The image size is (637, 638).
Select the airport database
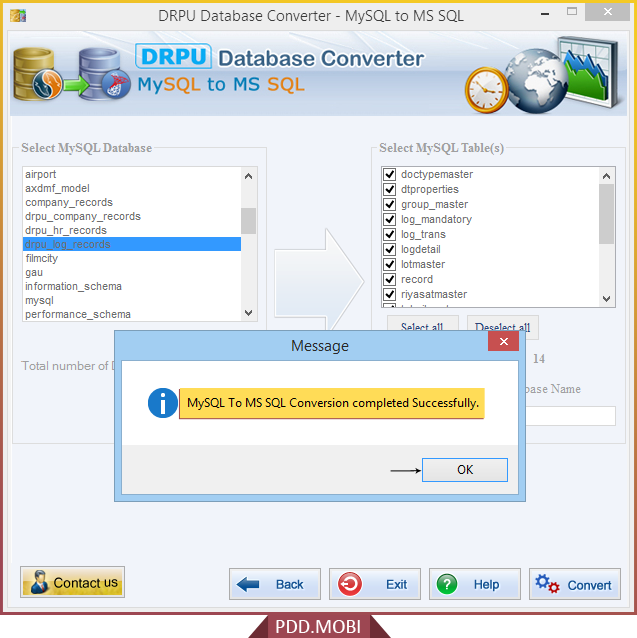click(132, 174)
